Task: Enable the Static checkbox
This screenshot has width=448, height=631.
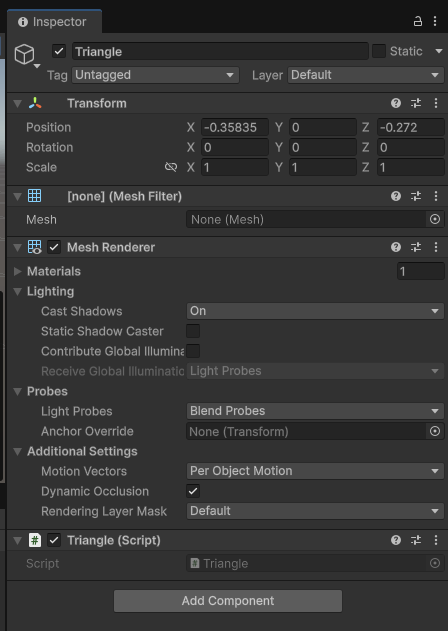Action: click(379, 51)
